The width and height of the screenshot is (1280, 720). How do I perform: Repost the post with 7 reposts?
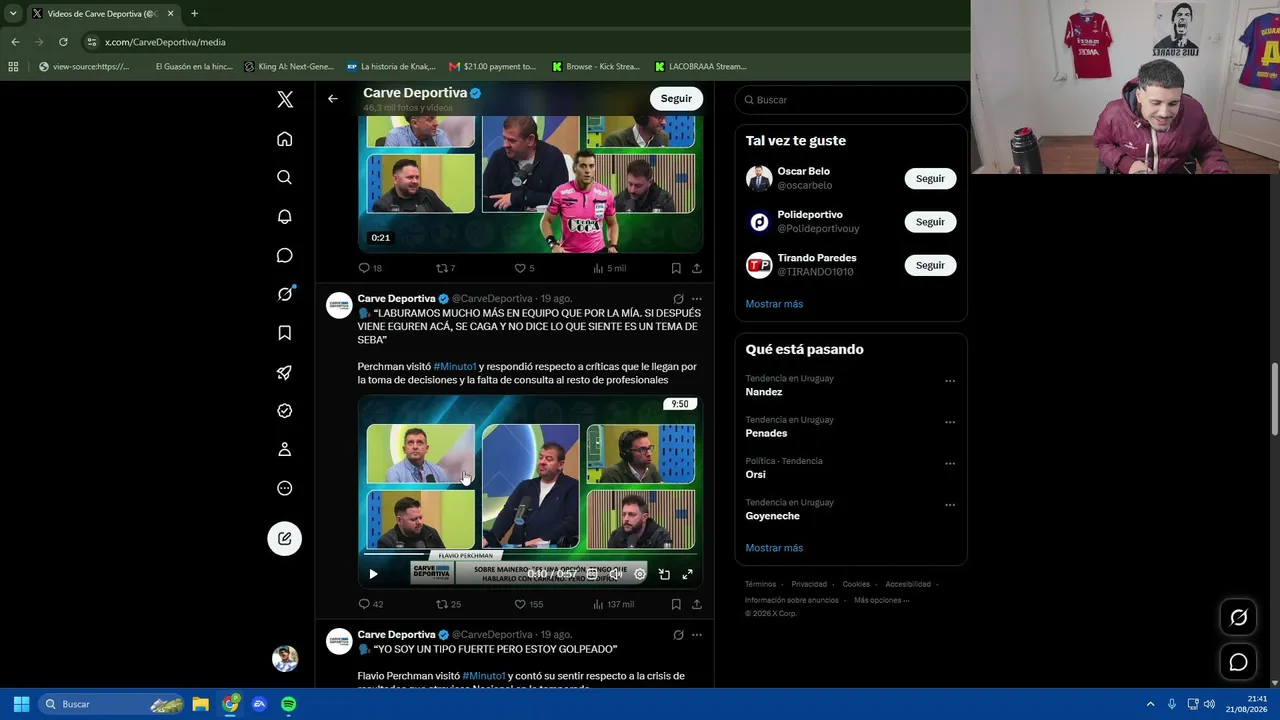click(446, 268)
